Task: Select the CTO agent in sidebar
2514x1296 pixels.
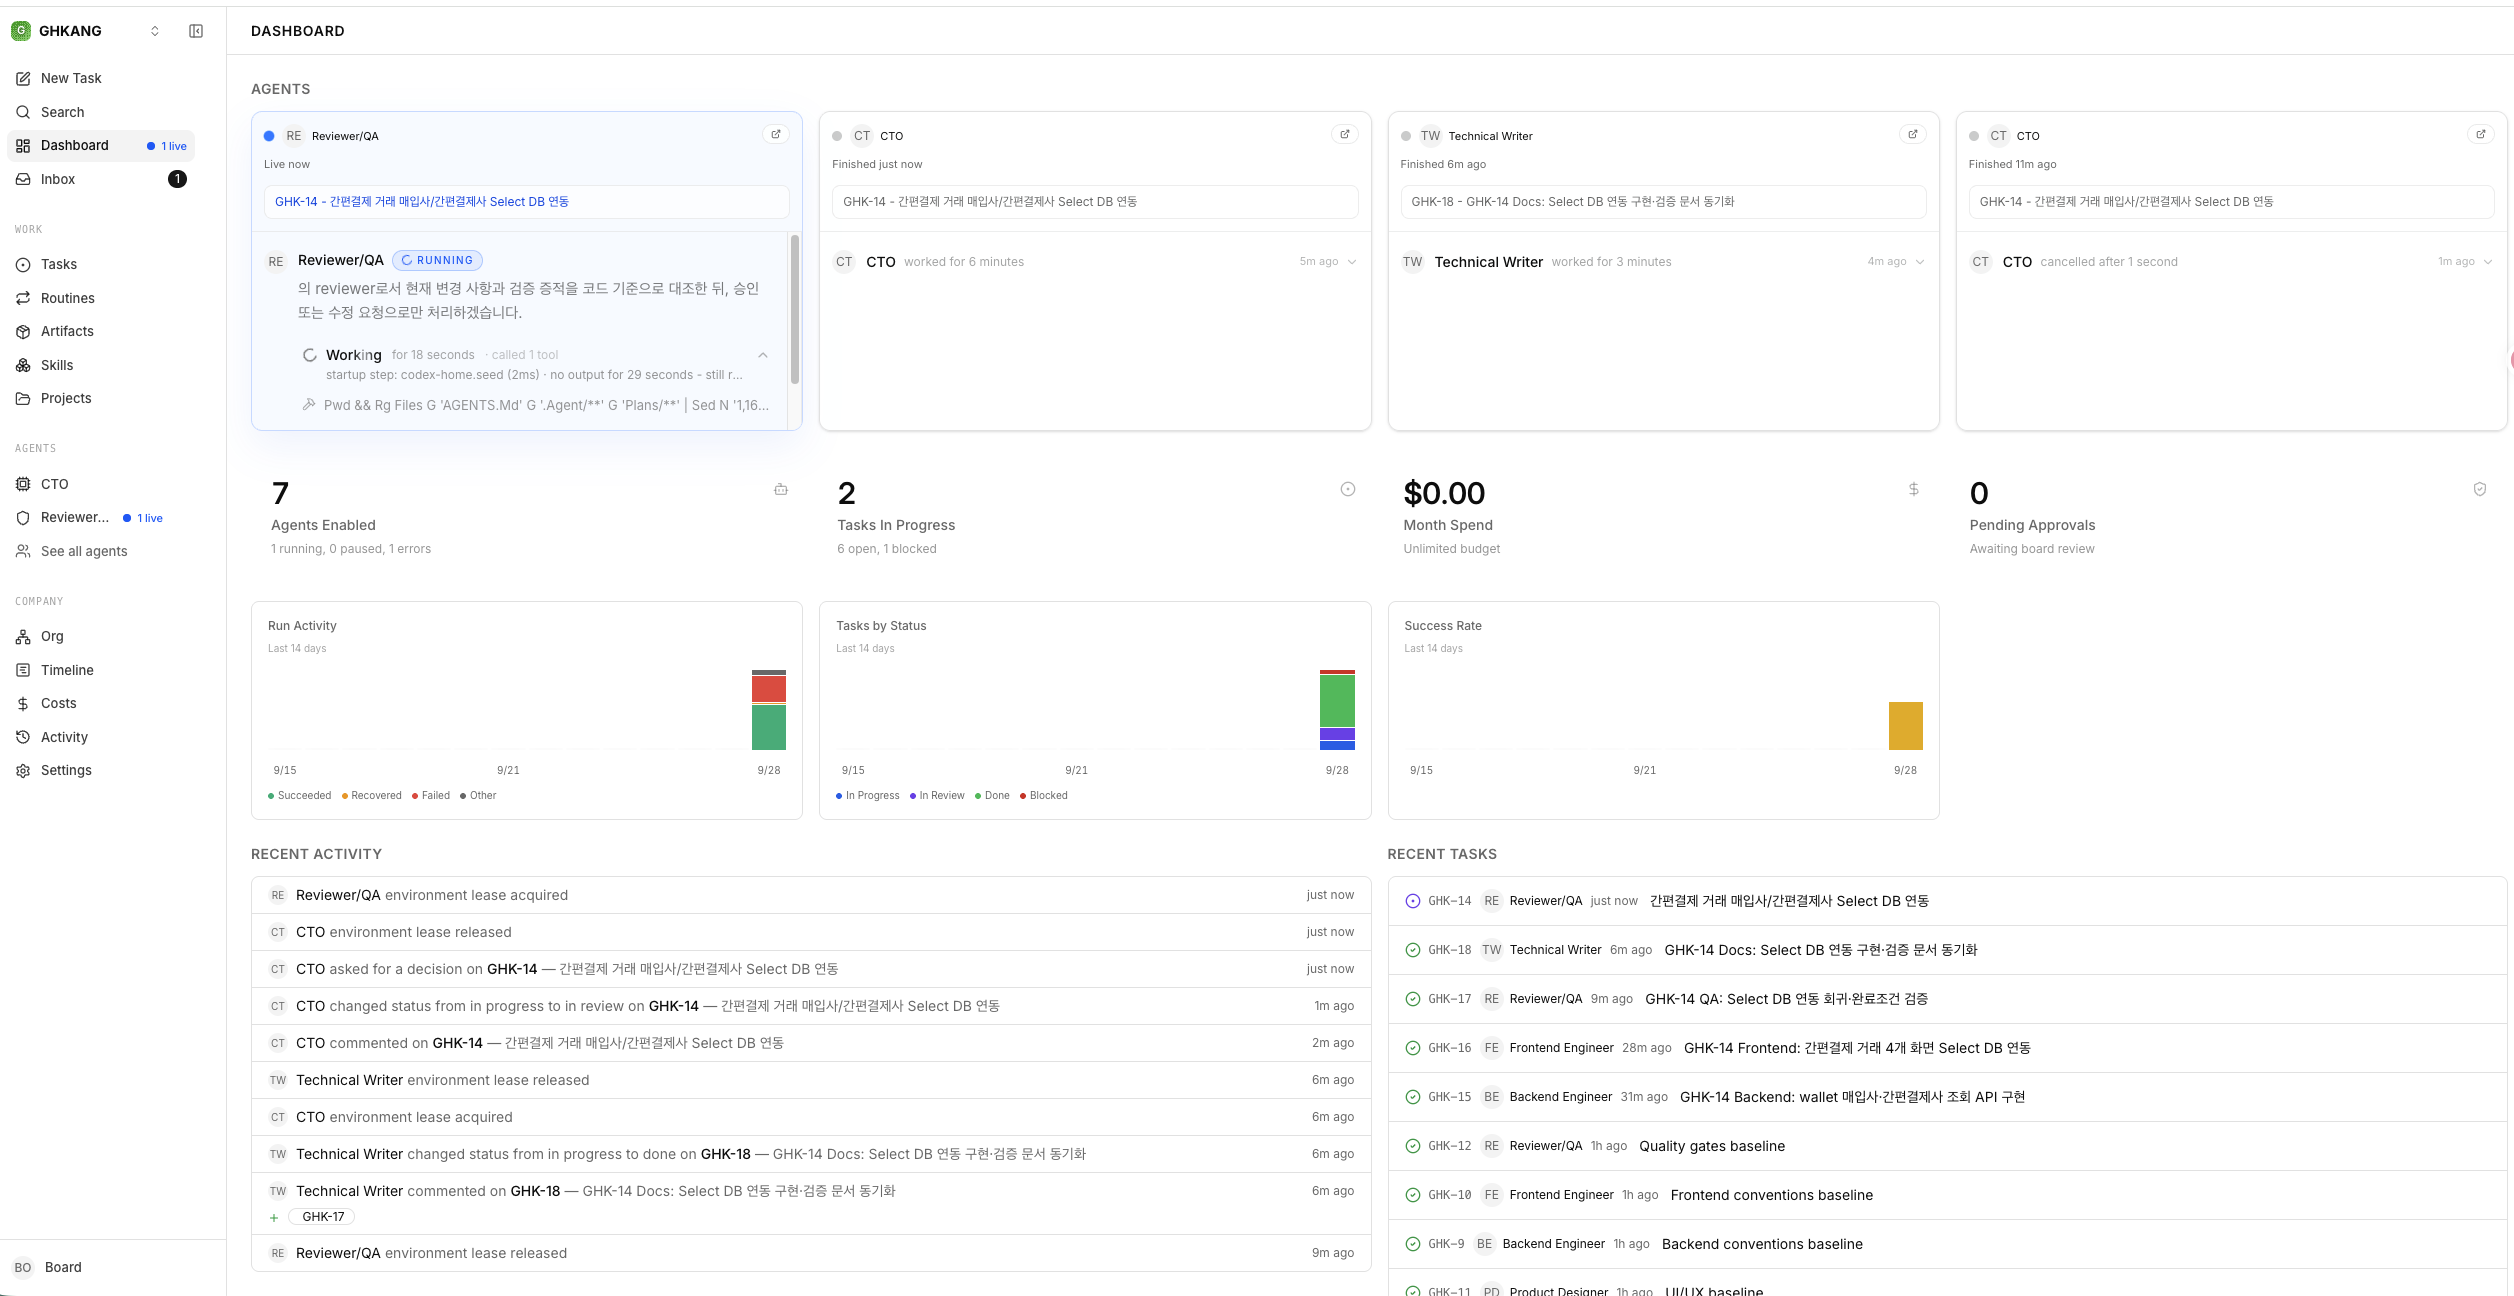Action: point(100,484)
